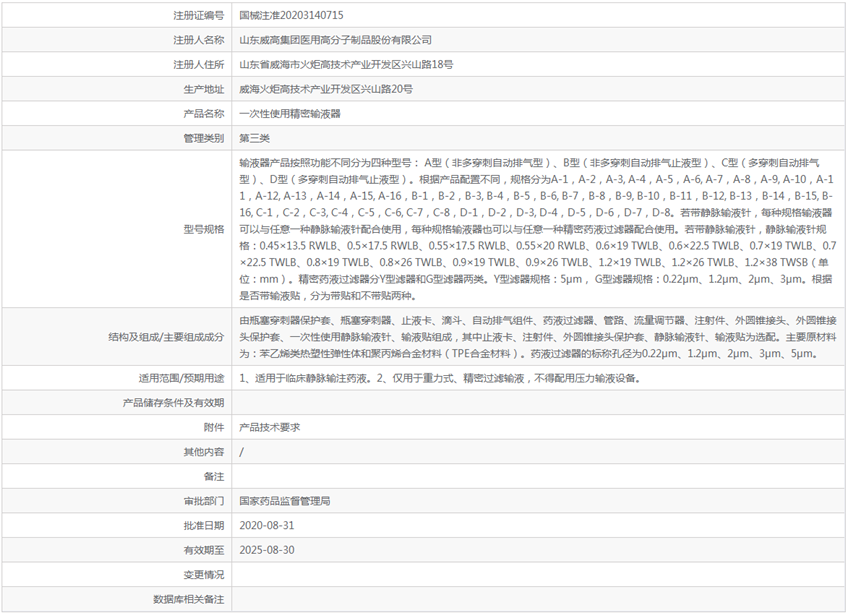Click the intended-use text starting '1、适用于临床静脉输注药液'
Image resolution: width=850 pixels, height=615 pixels.
[440, 379]
